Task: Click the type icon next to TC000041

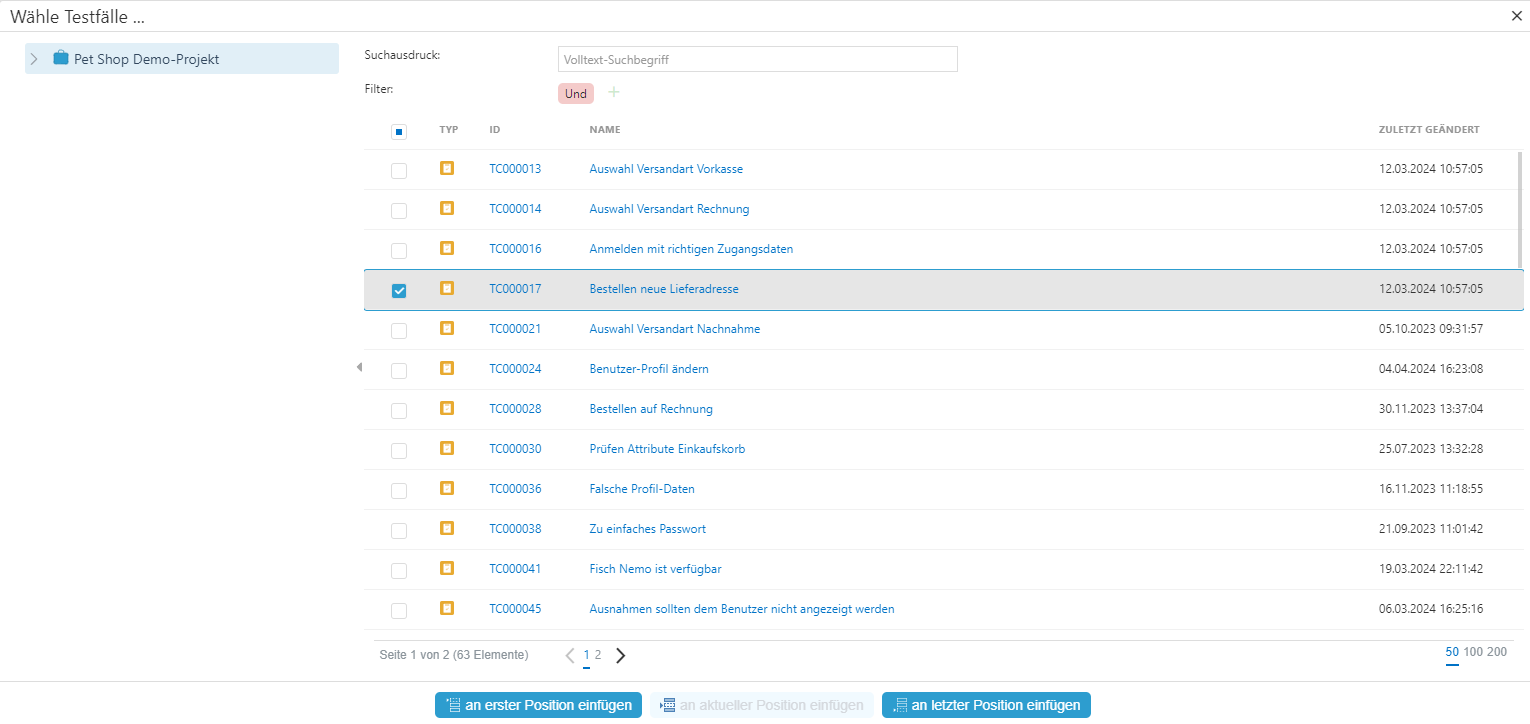Action: point(447,568)
